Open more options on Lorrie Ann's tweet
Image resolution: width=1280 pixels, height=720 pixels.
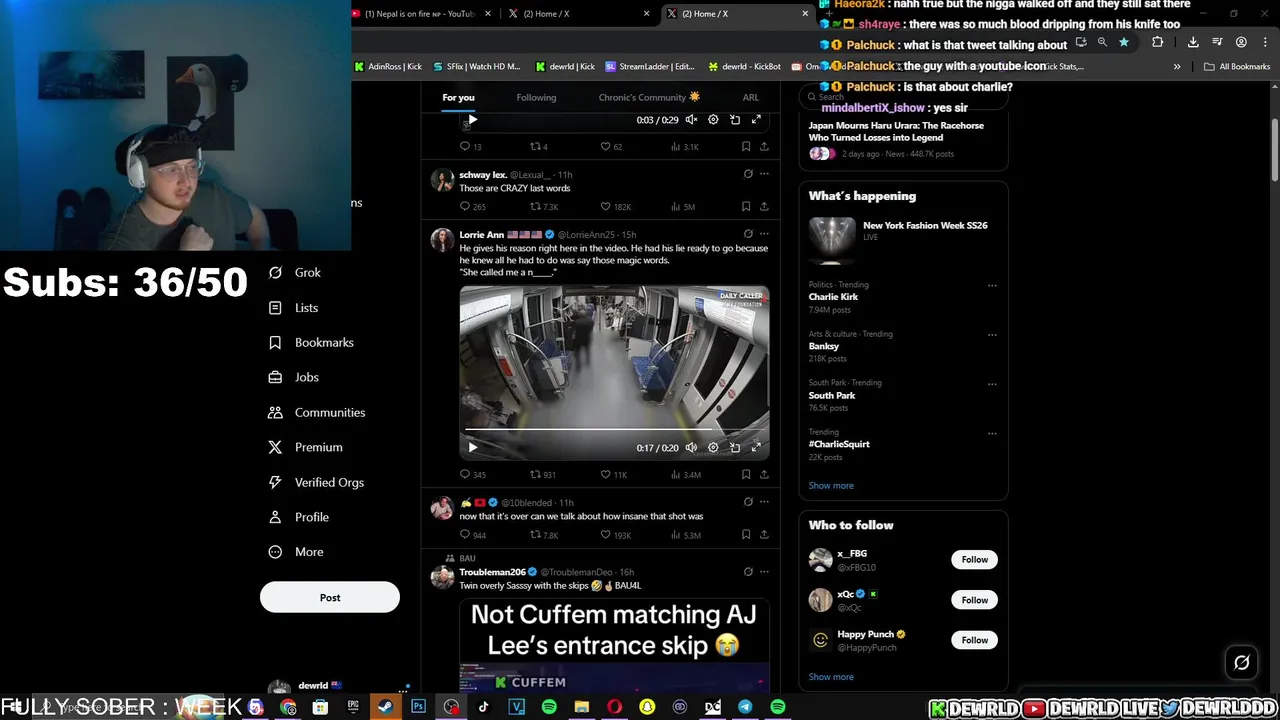[764, 234]
